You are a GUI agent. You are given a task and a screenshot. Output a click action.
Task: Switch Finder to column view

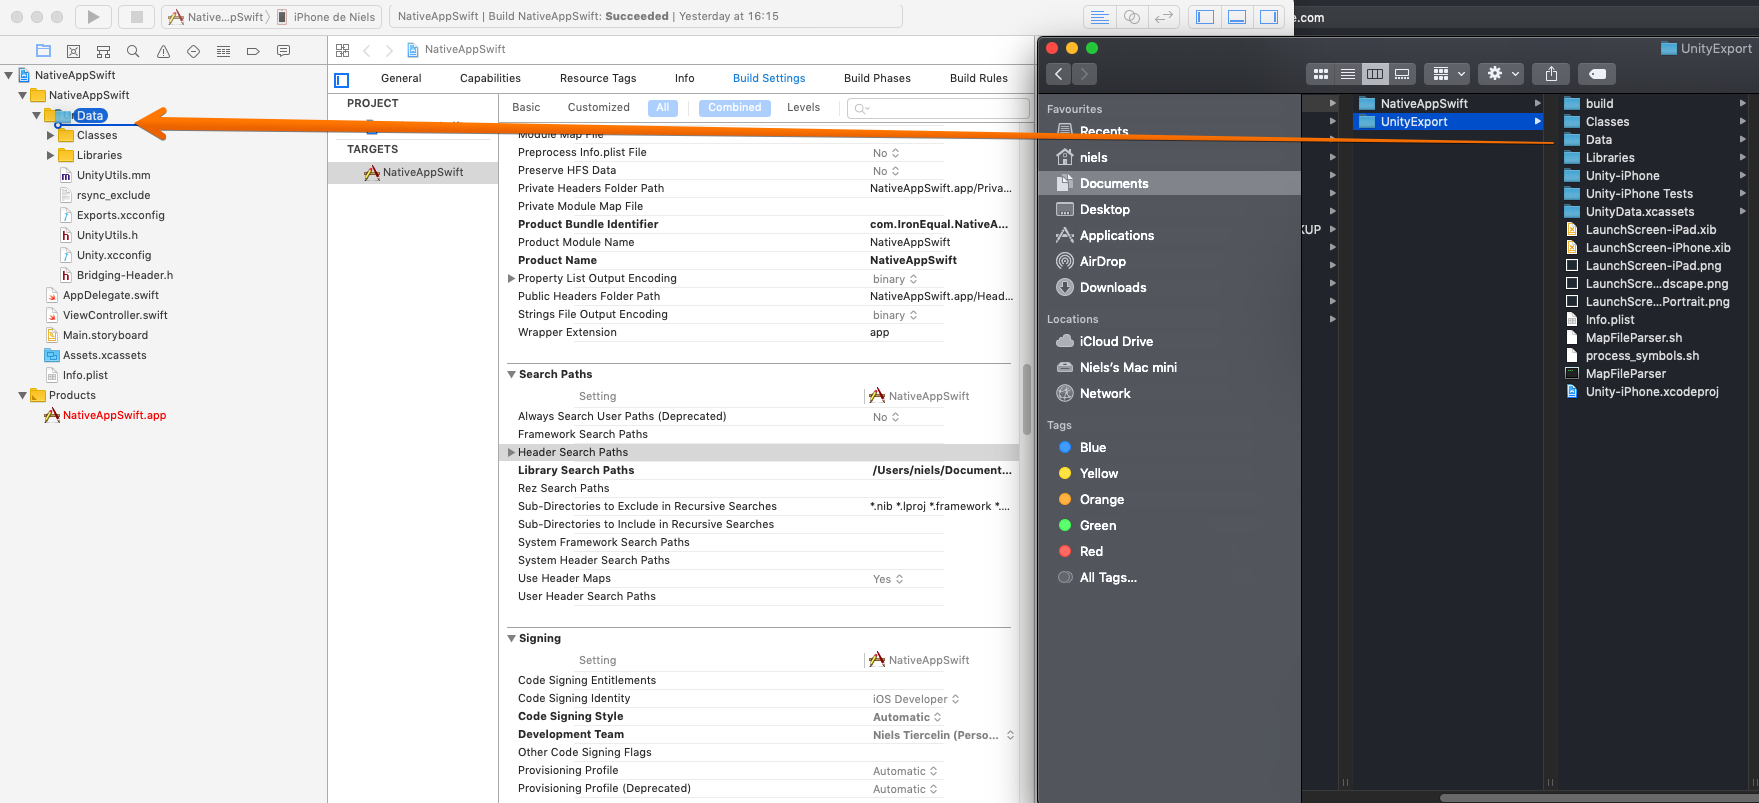pyautogui.click(x=1375, y=74)
